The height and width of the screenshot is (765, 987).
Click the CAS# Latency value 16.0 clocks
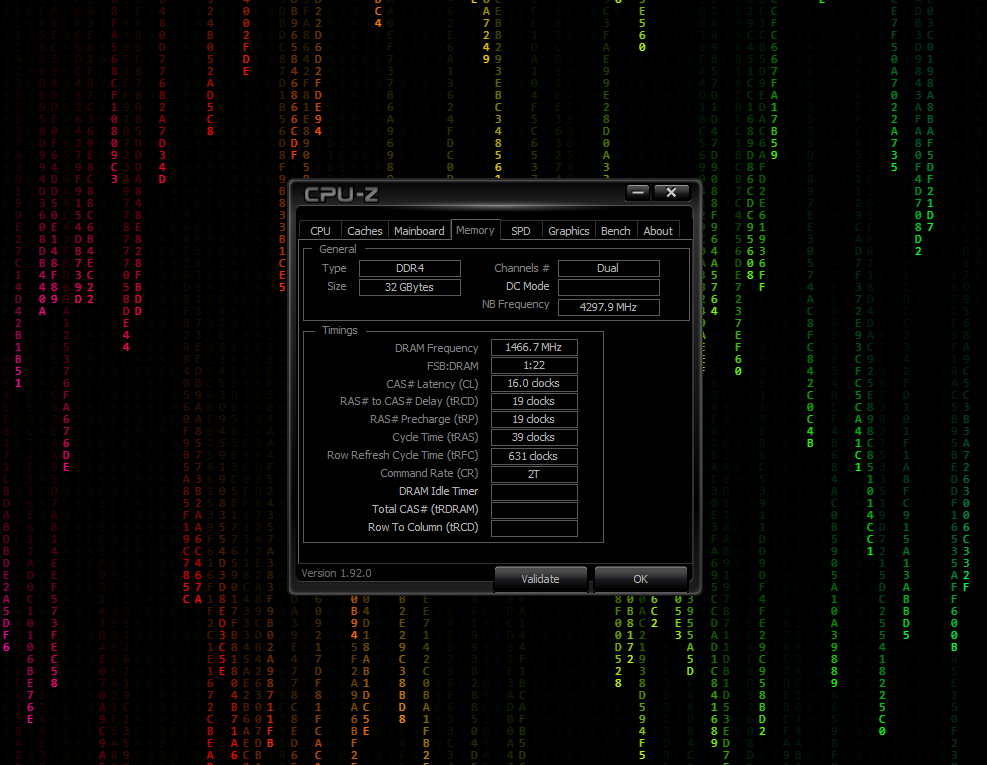tap(534, 383)
